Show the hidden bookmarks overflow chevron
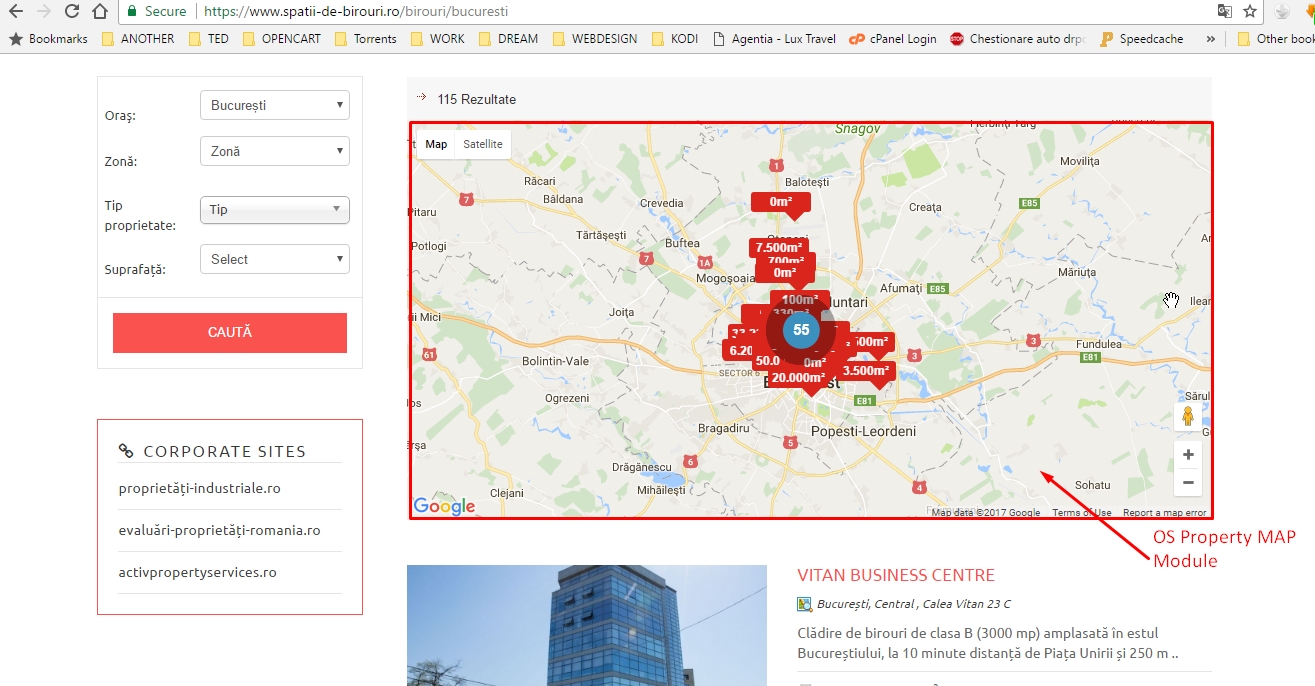The width and height of the screenshot is (1315, 686). click(x=1211, y=39)
